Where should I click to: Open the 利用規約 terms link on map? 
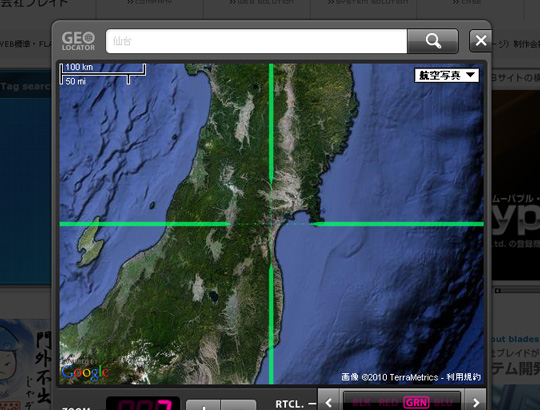coord(463,377)
